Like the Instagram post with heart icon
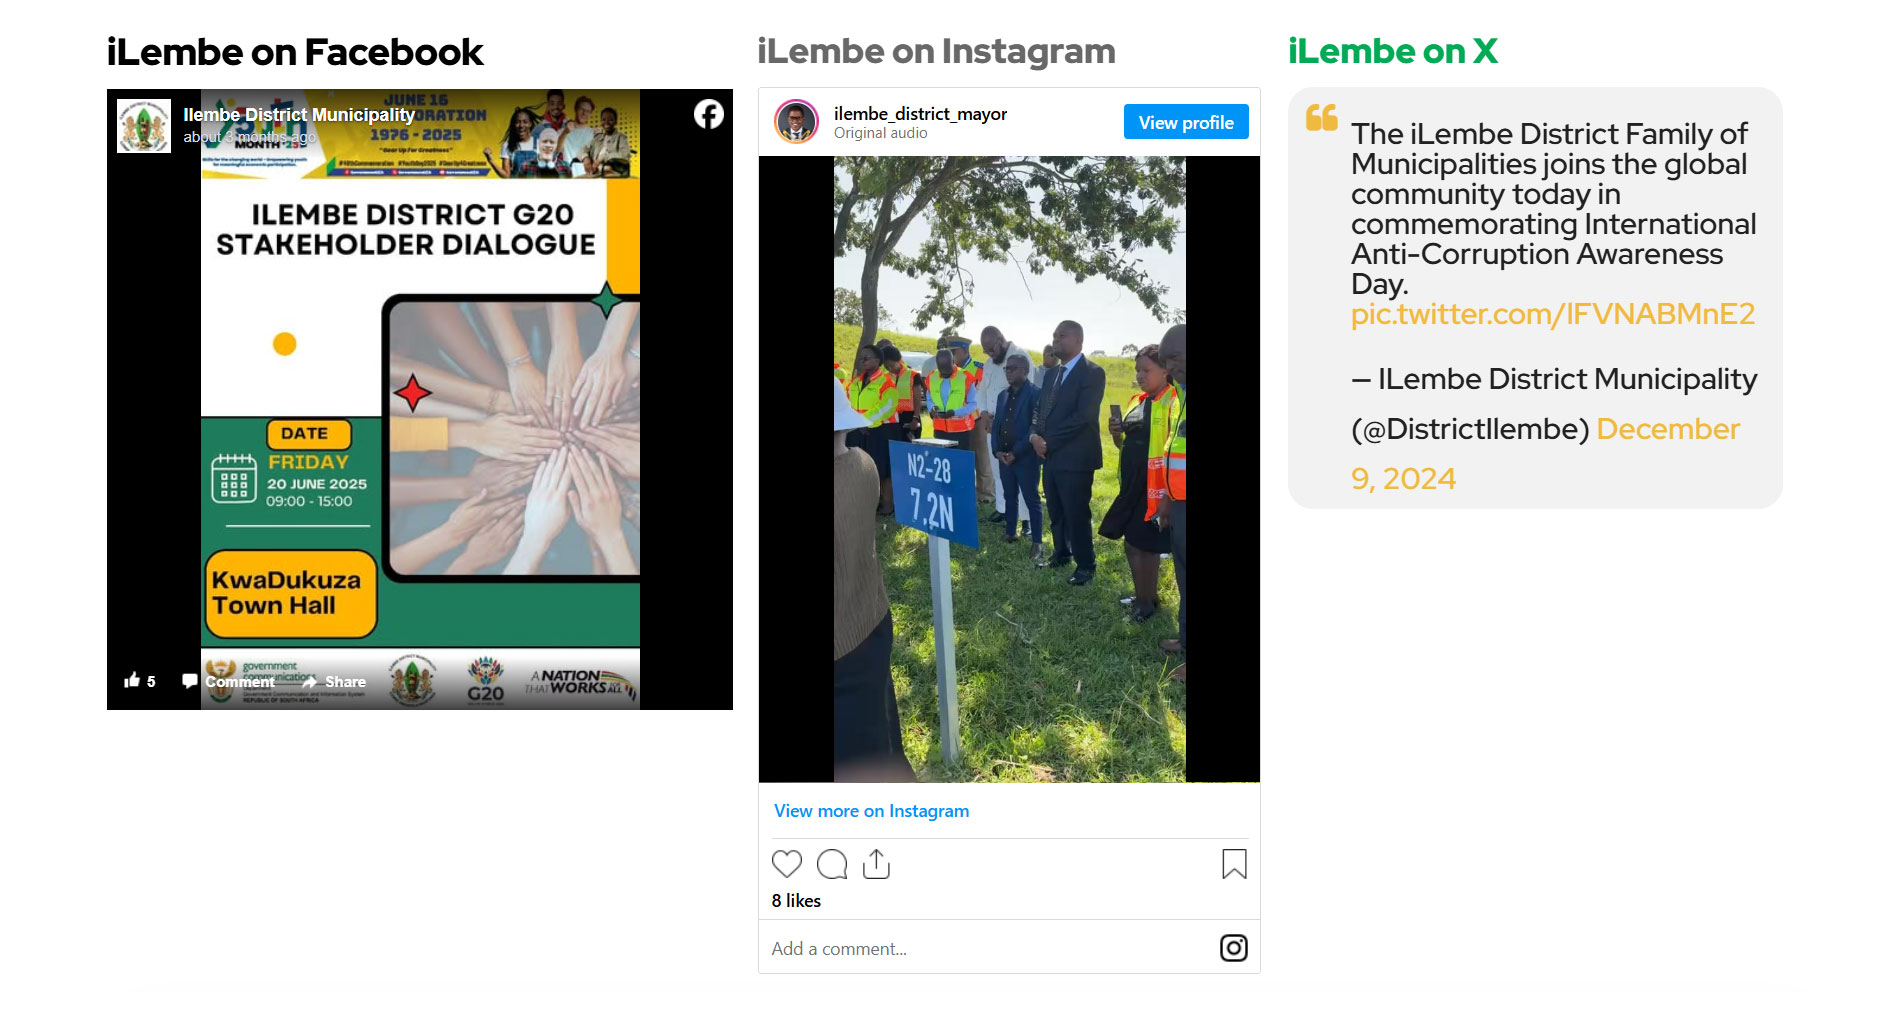This screenshot has height=1022, width=1896. 787,864
